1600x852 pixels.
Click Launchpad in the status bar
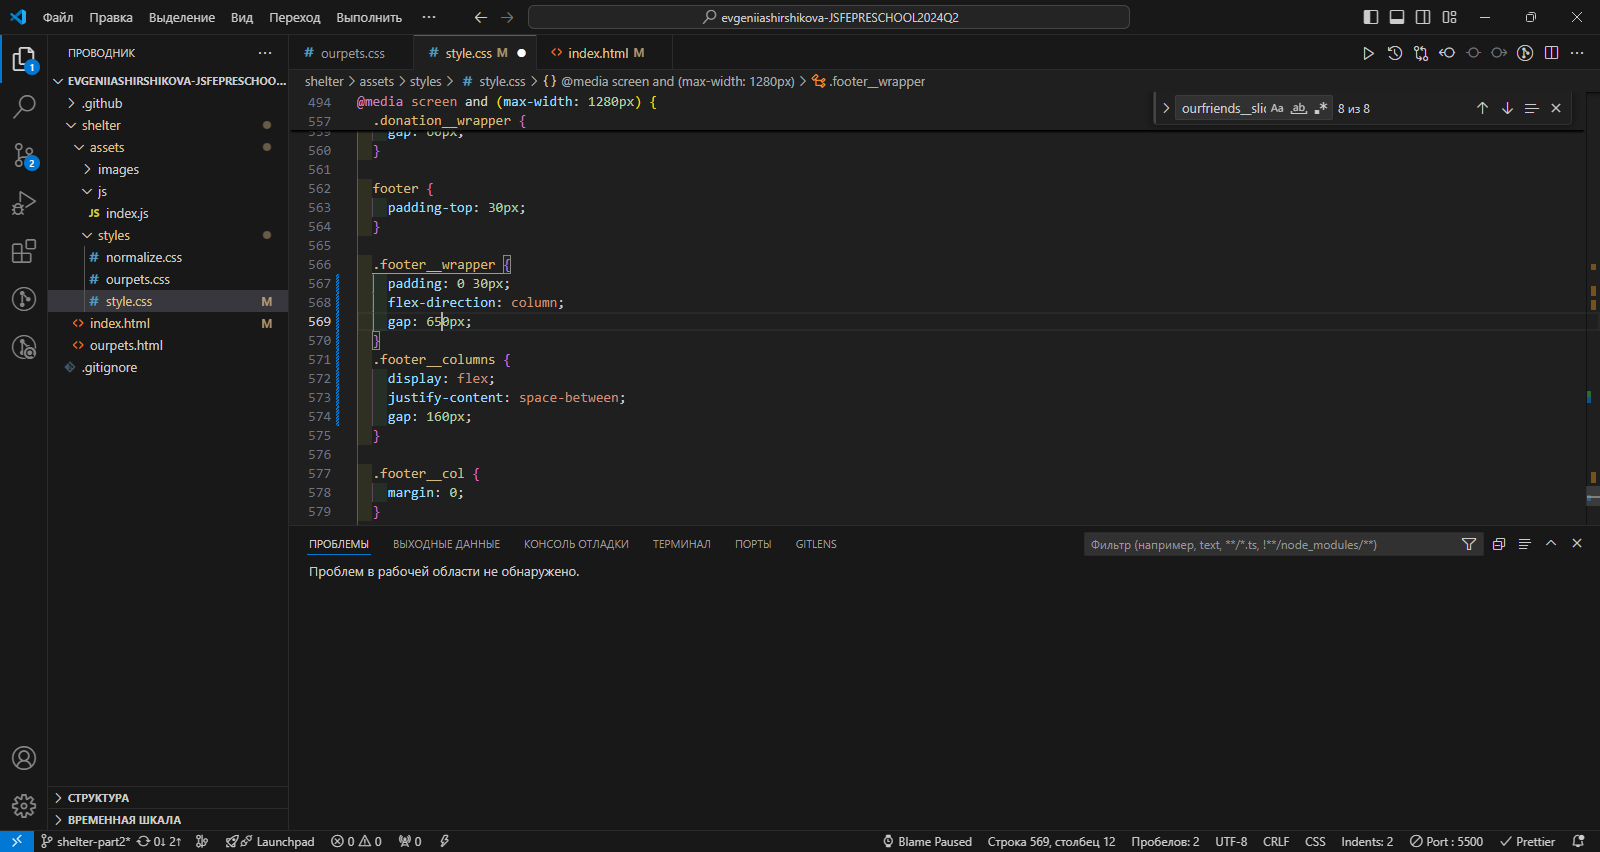coord(271,841)
